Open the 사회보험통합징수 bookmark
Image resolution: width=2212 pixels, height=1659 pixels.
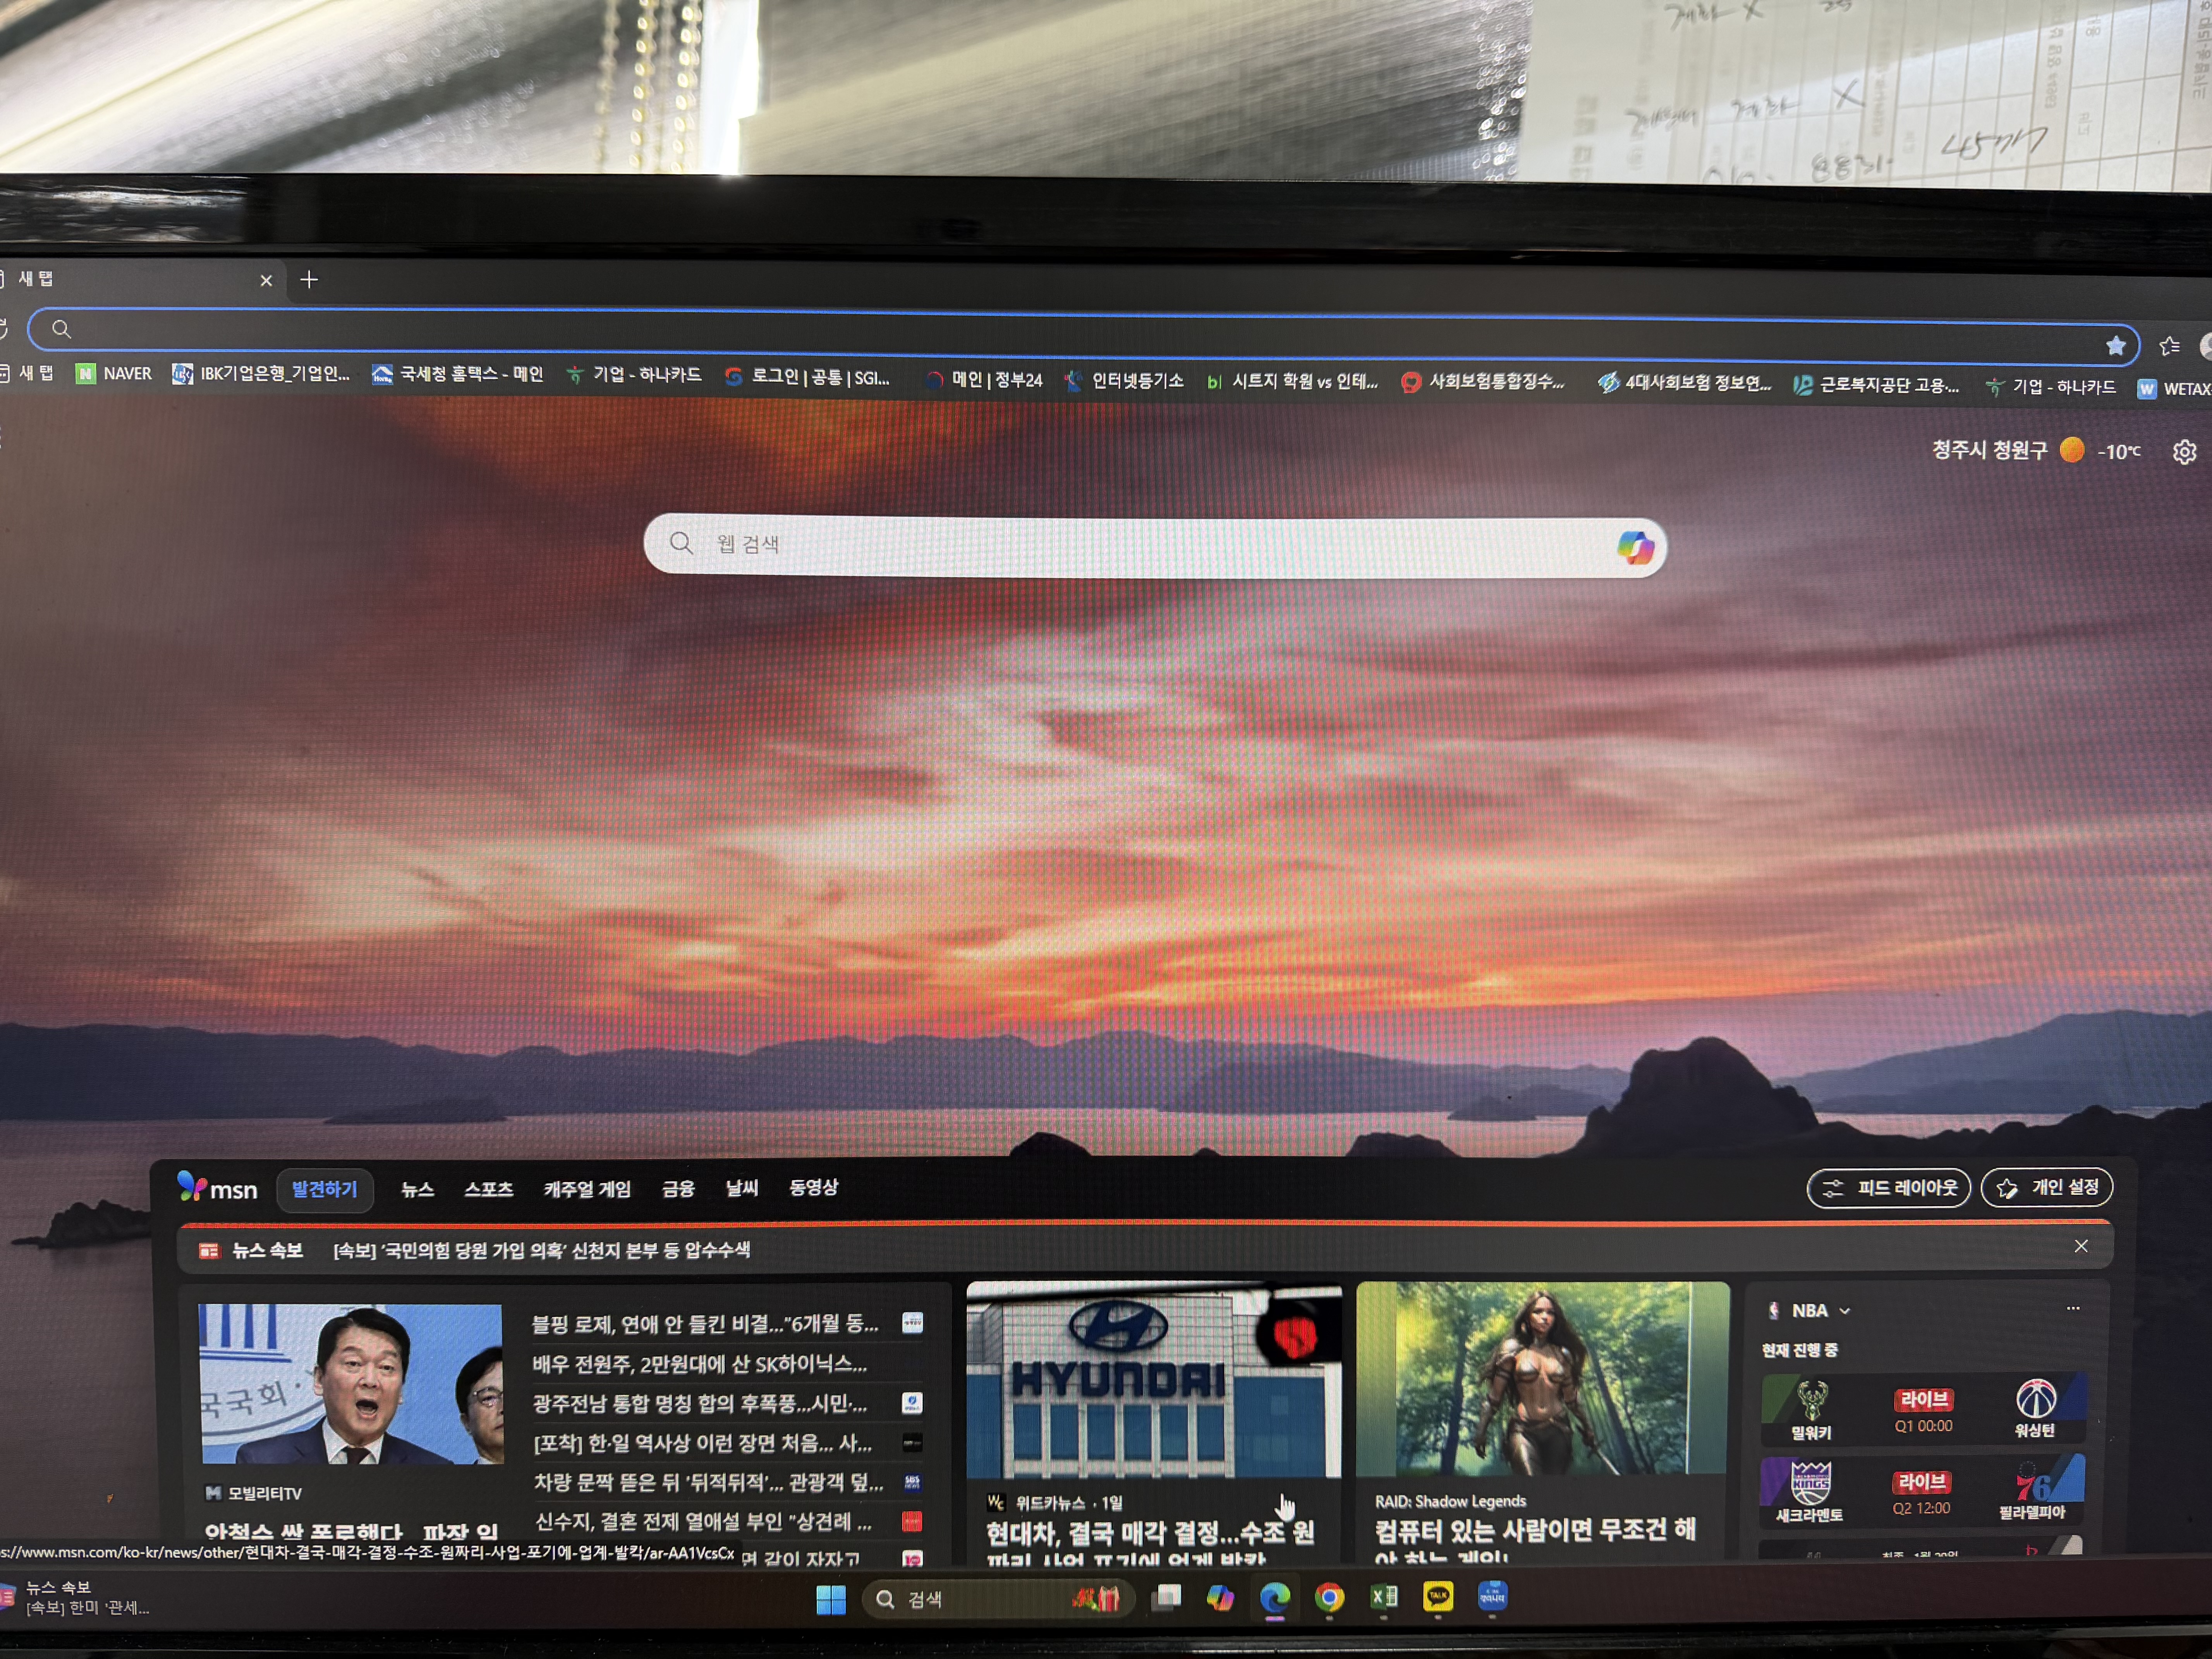(1483, 382)
